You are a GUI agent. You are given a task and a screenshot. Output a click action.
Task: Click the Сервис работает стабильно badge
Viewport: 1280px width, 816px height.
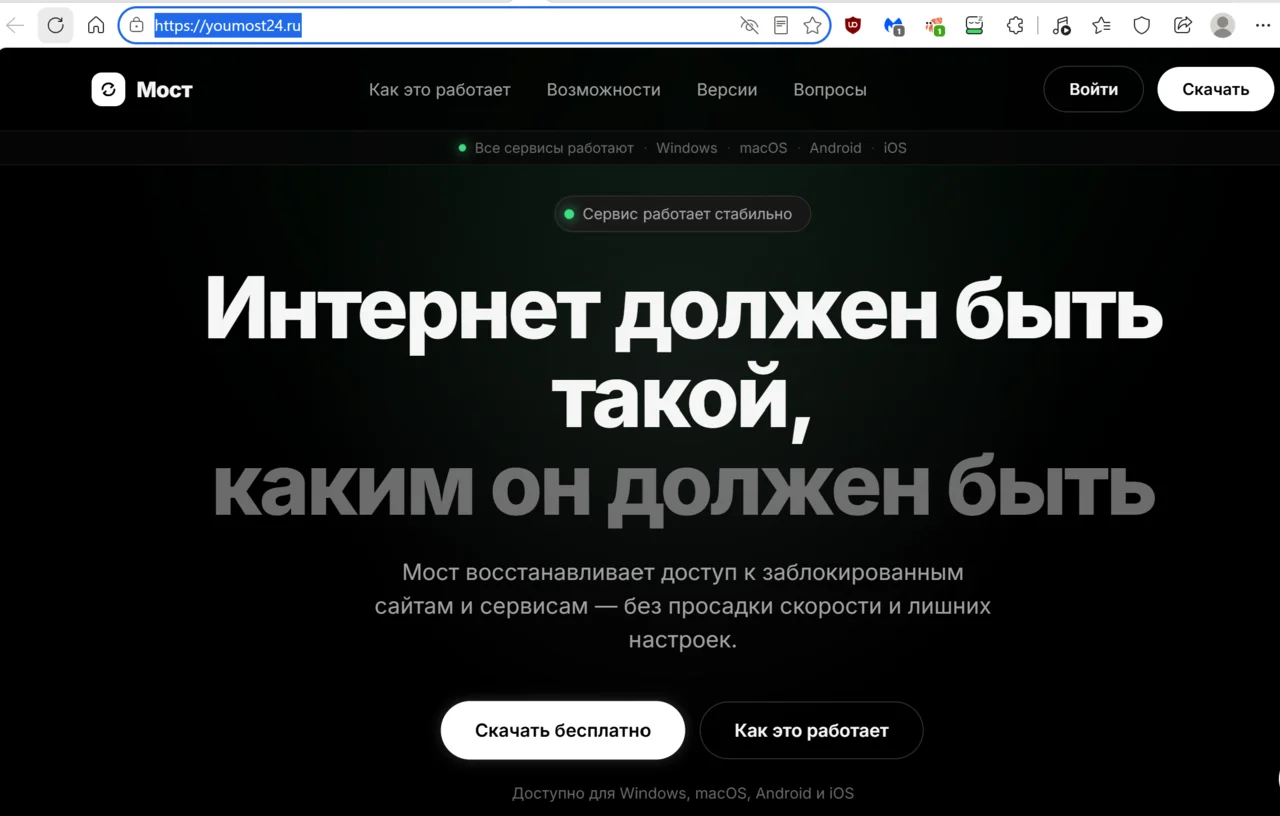pos(682,214)
